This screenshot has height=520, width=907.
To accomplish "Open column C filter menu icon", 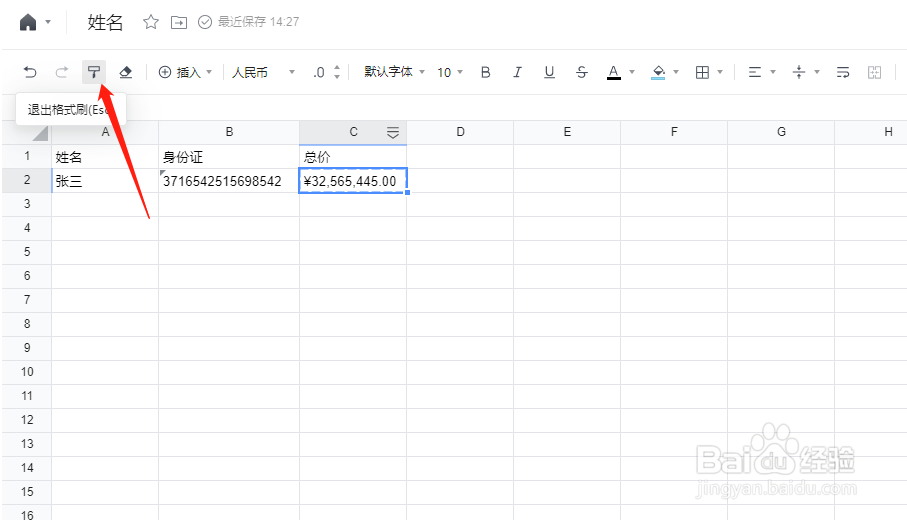I will [x=393, y=132].
